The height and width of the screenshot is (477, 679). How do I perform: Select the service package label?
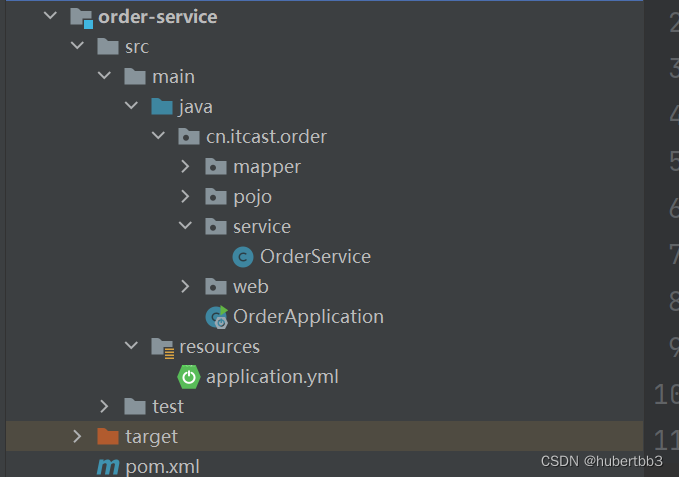click(262, 227)
